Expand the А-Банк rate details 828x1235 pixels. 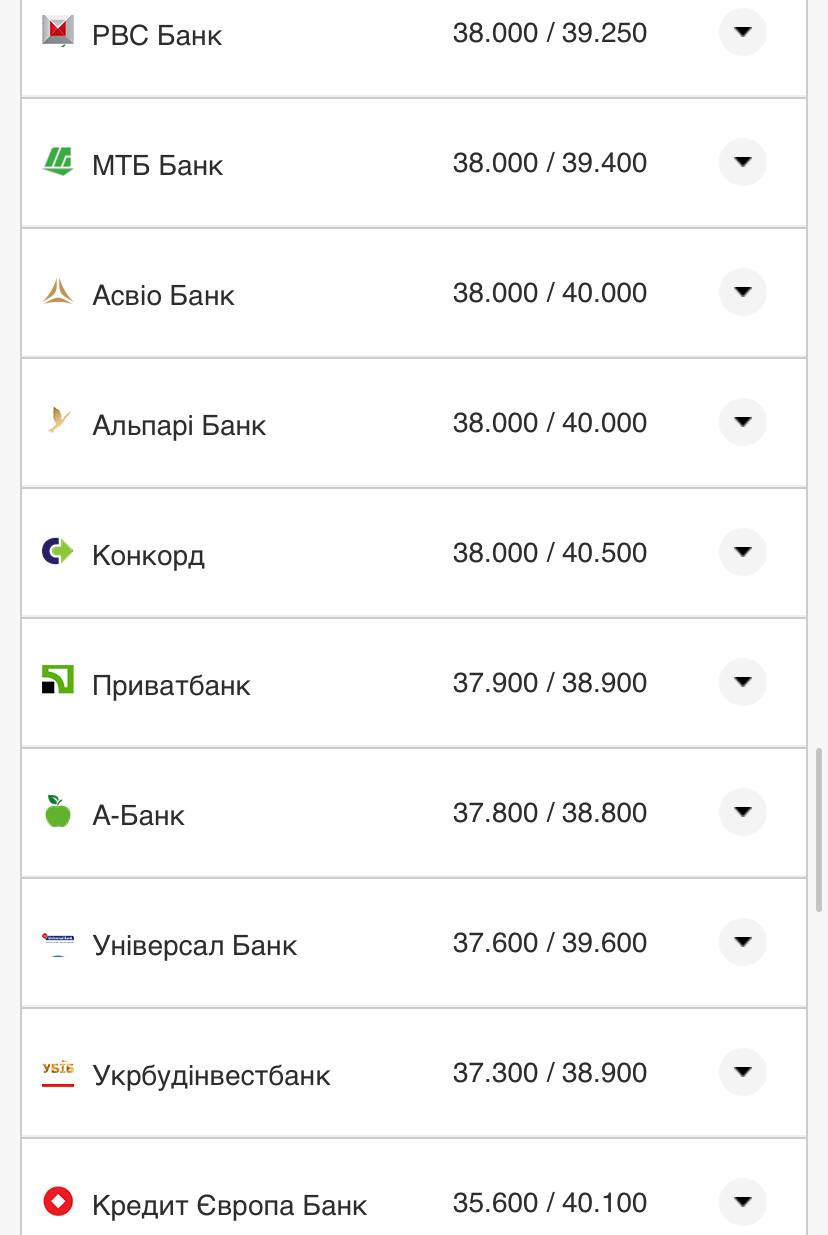(x=742, y=812)
